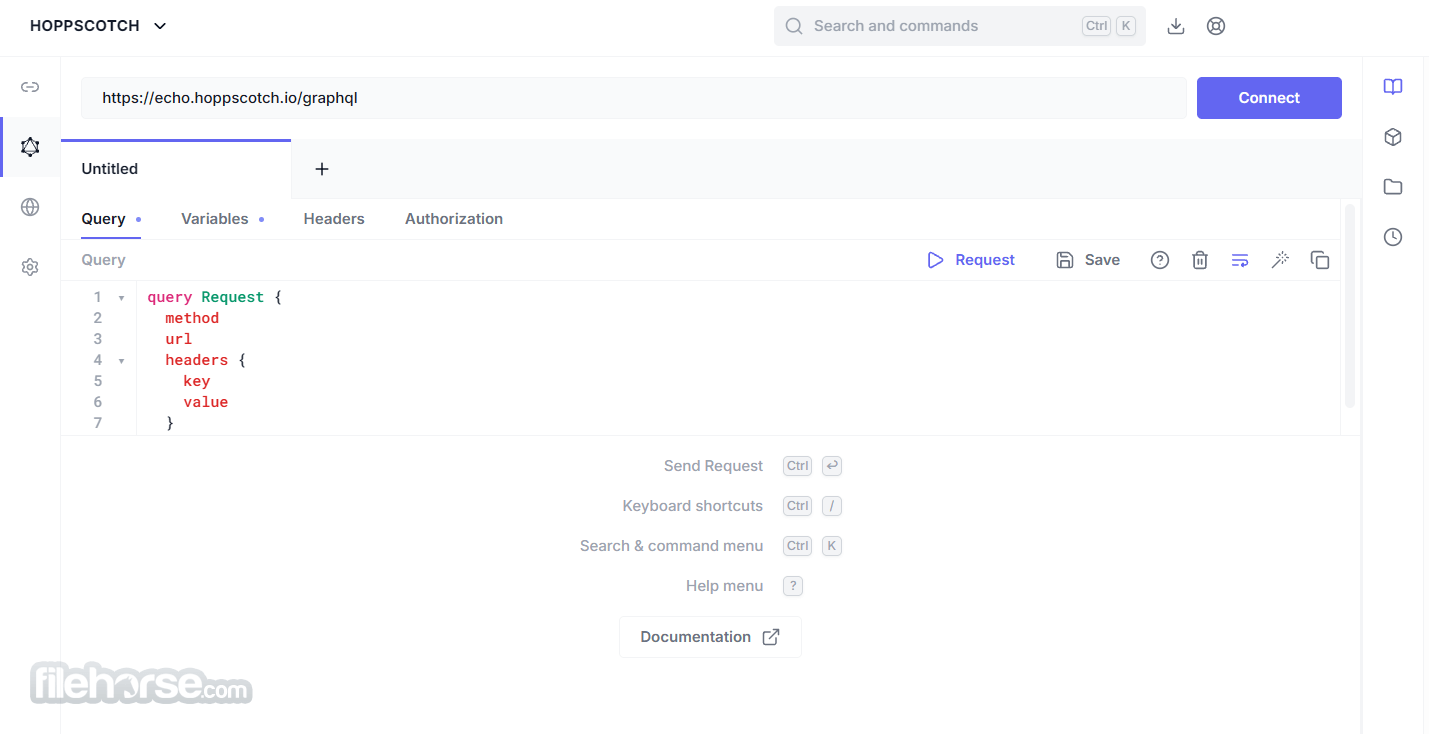Screen dimensions: 1429x734
Task: Open the History clock icon
Action: click(1393, 237)
